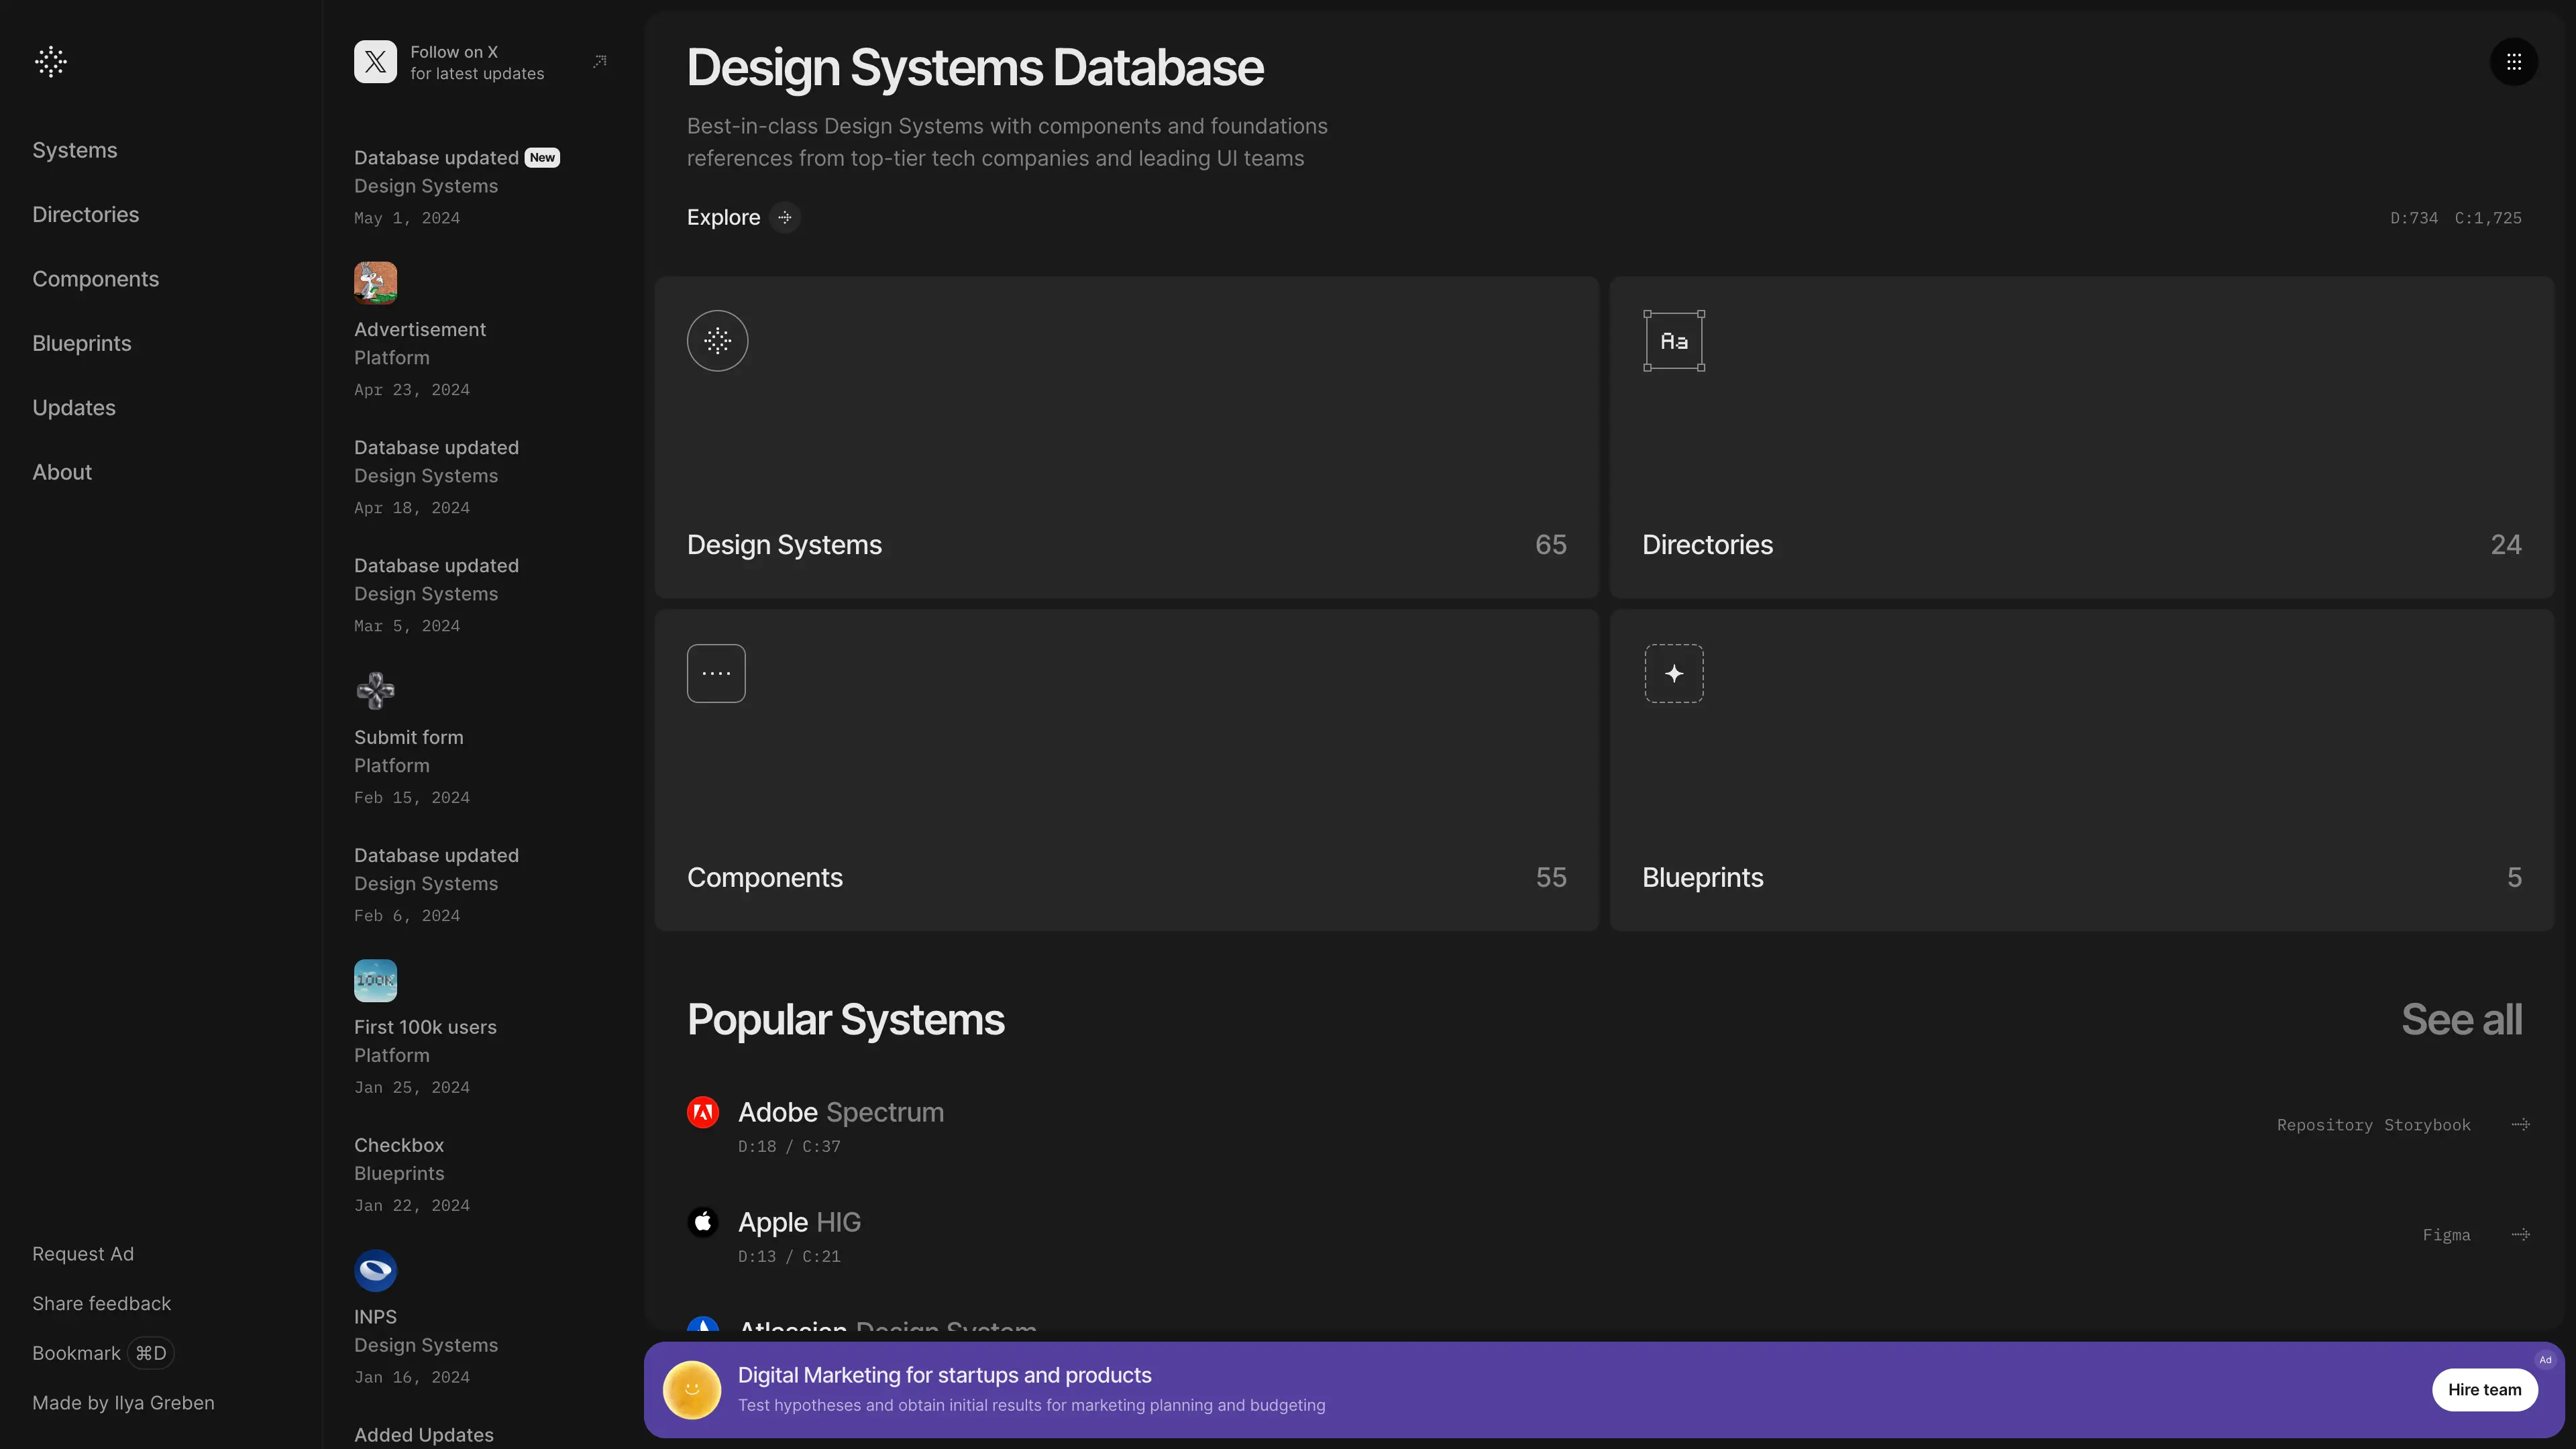2576x1449 pixels.
Task: Click the Digital Marketing for startups ad headline
Action: 945,1375
